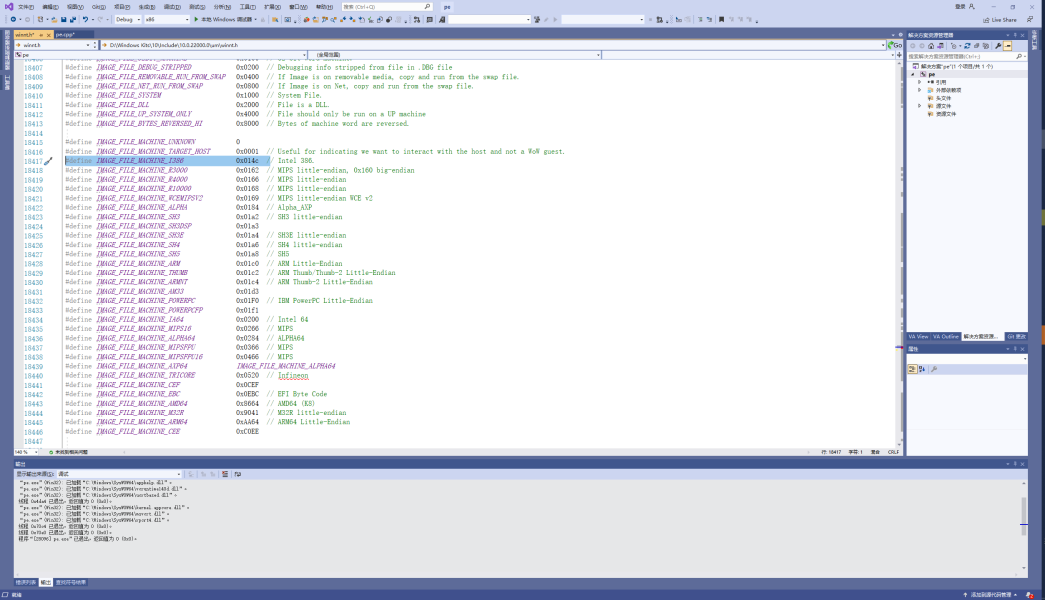Screen dimensions: 1045x600
Task: Open properties wrench icon in Solution Explorer
Action: [x=998, y=45]
